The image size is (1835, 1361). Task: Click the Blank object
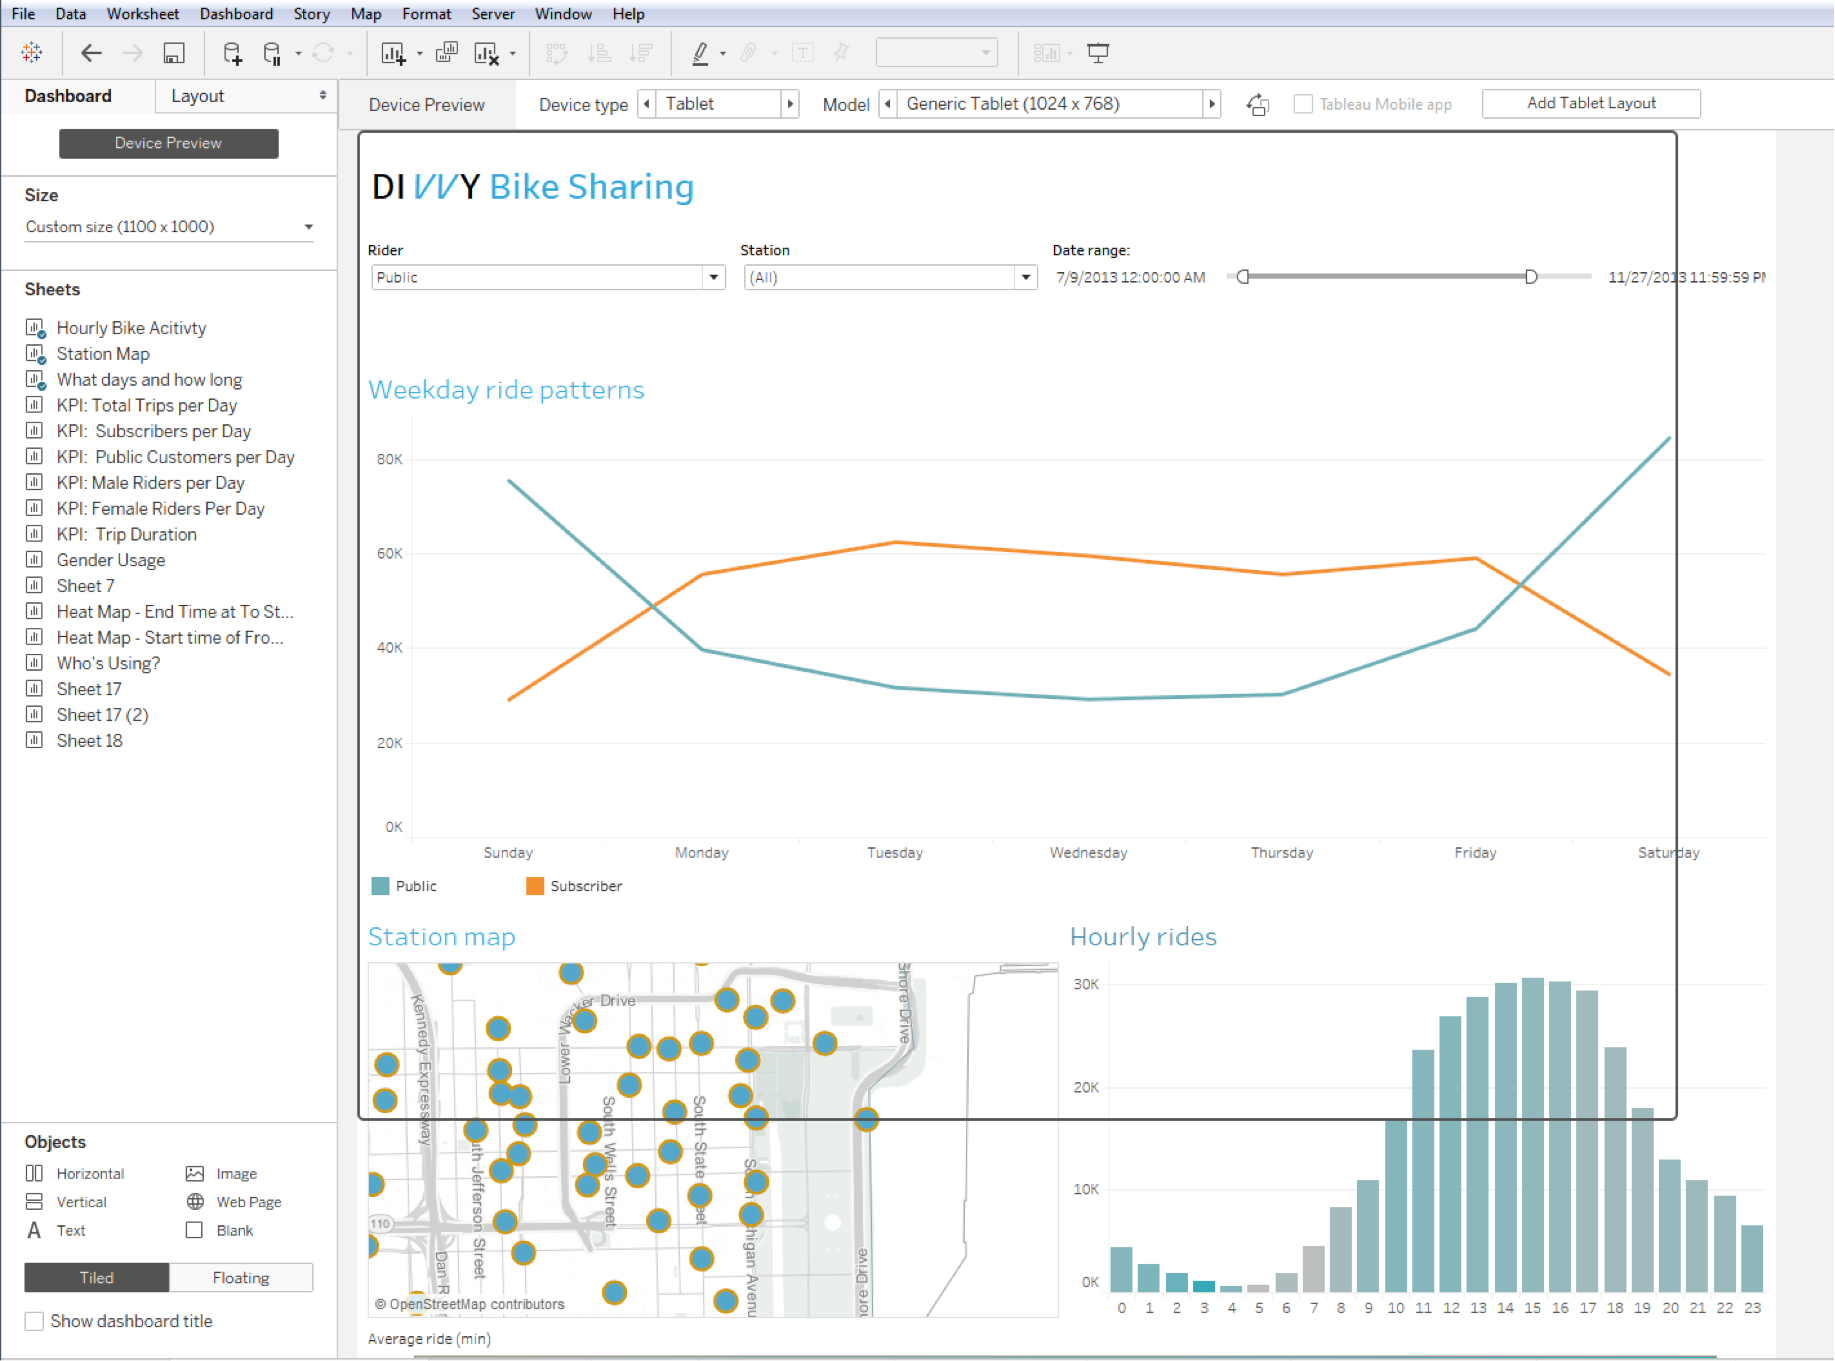click(x=220, y=1231)
